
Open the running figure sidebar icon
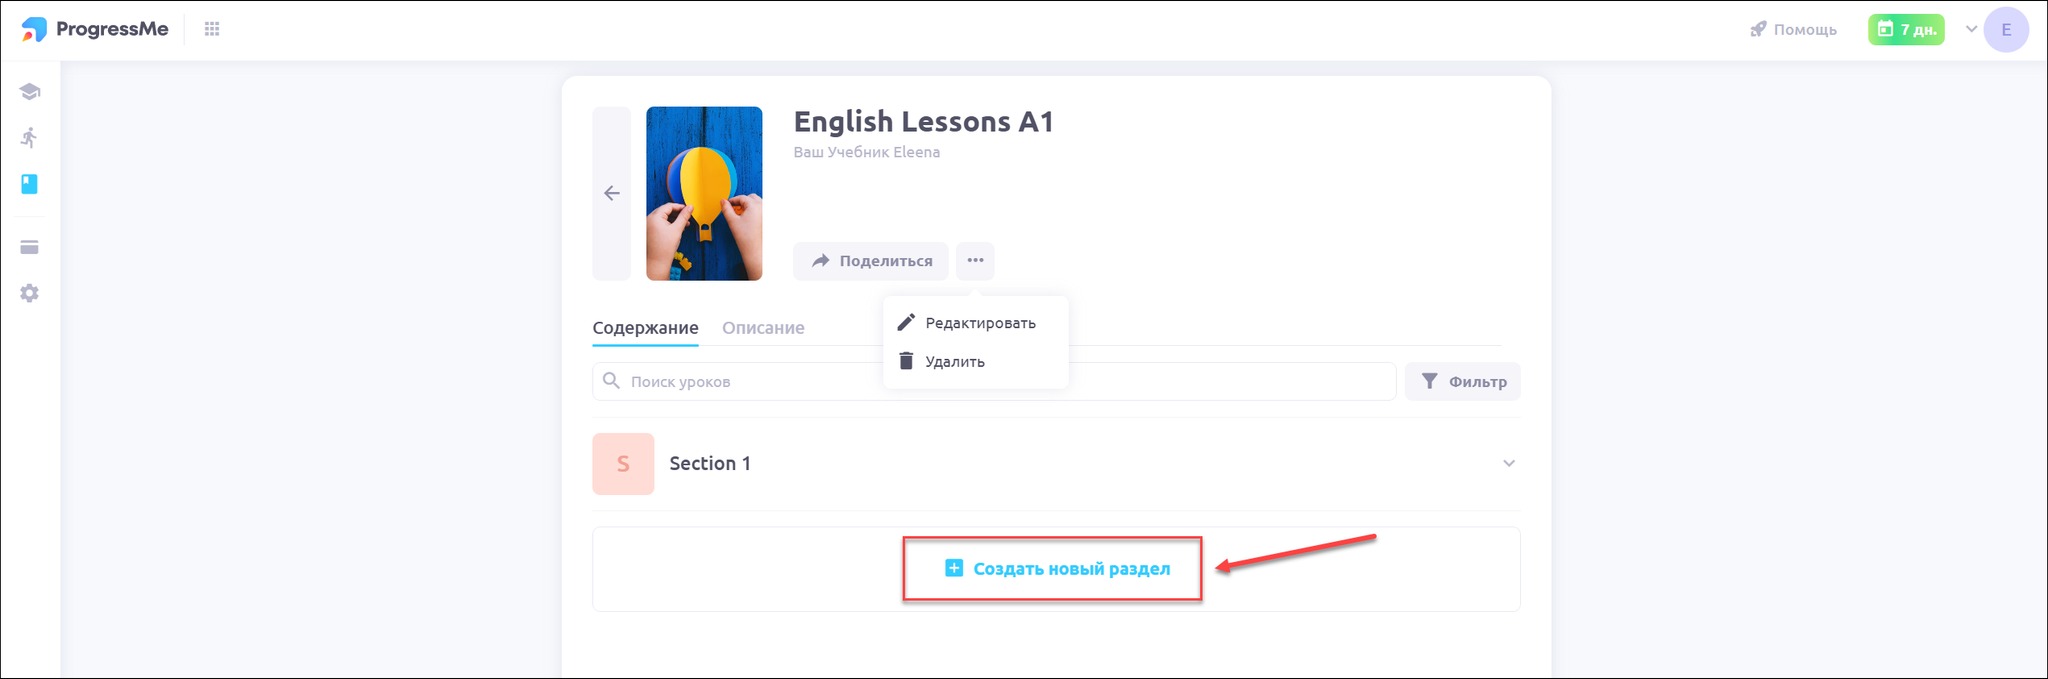[30, 138]
